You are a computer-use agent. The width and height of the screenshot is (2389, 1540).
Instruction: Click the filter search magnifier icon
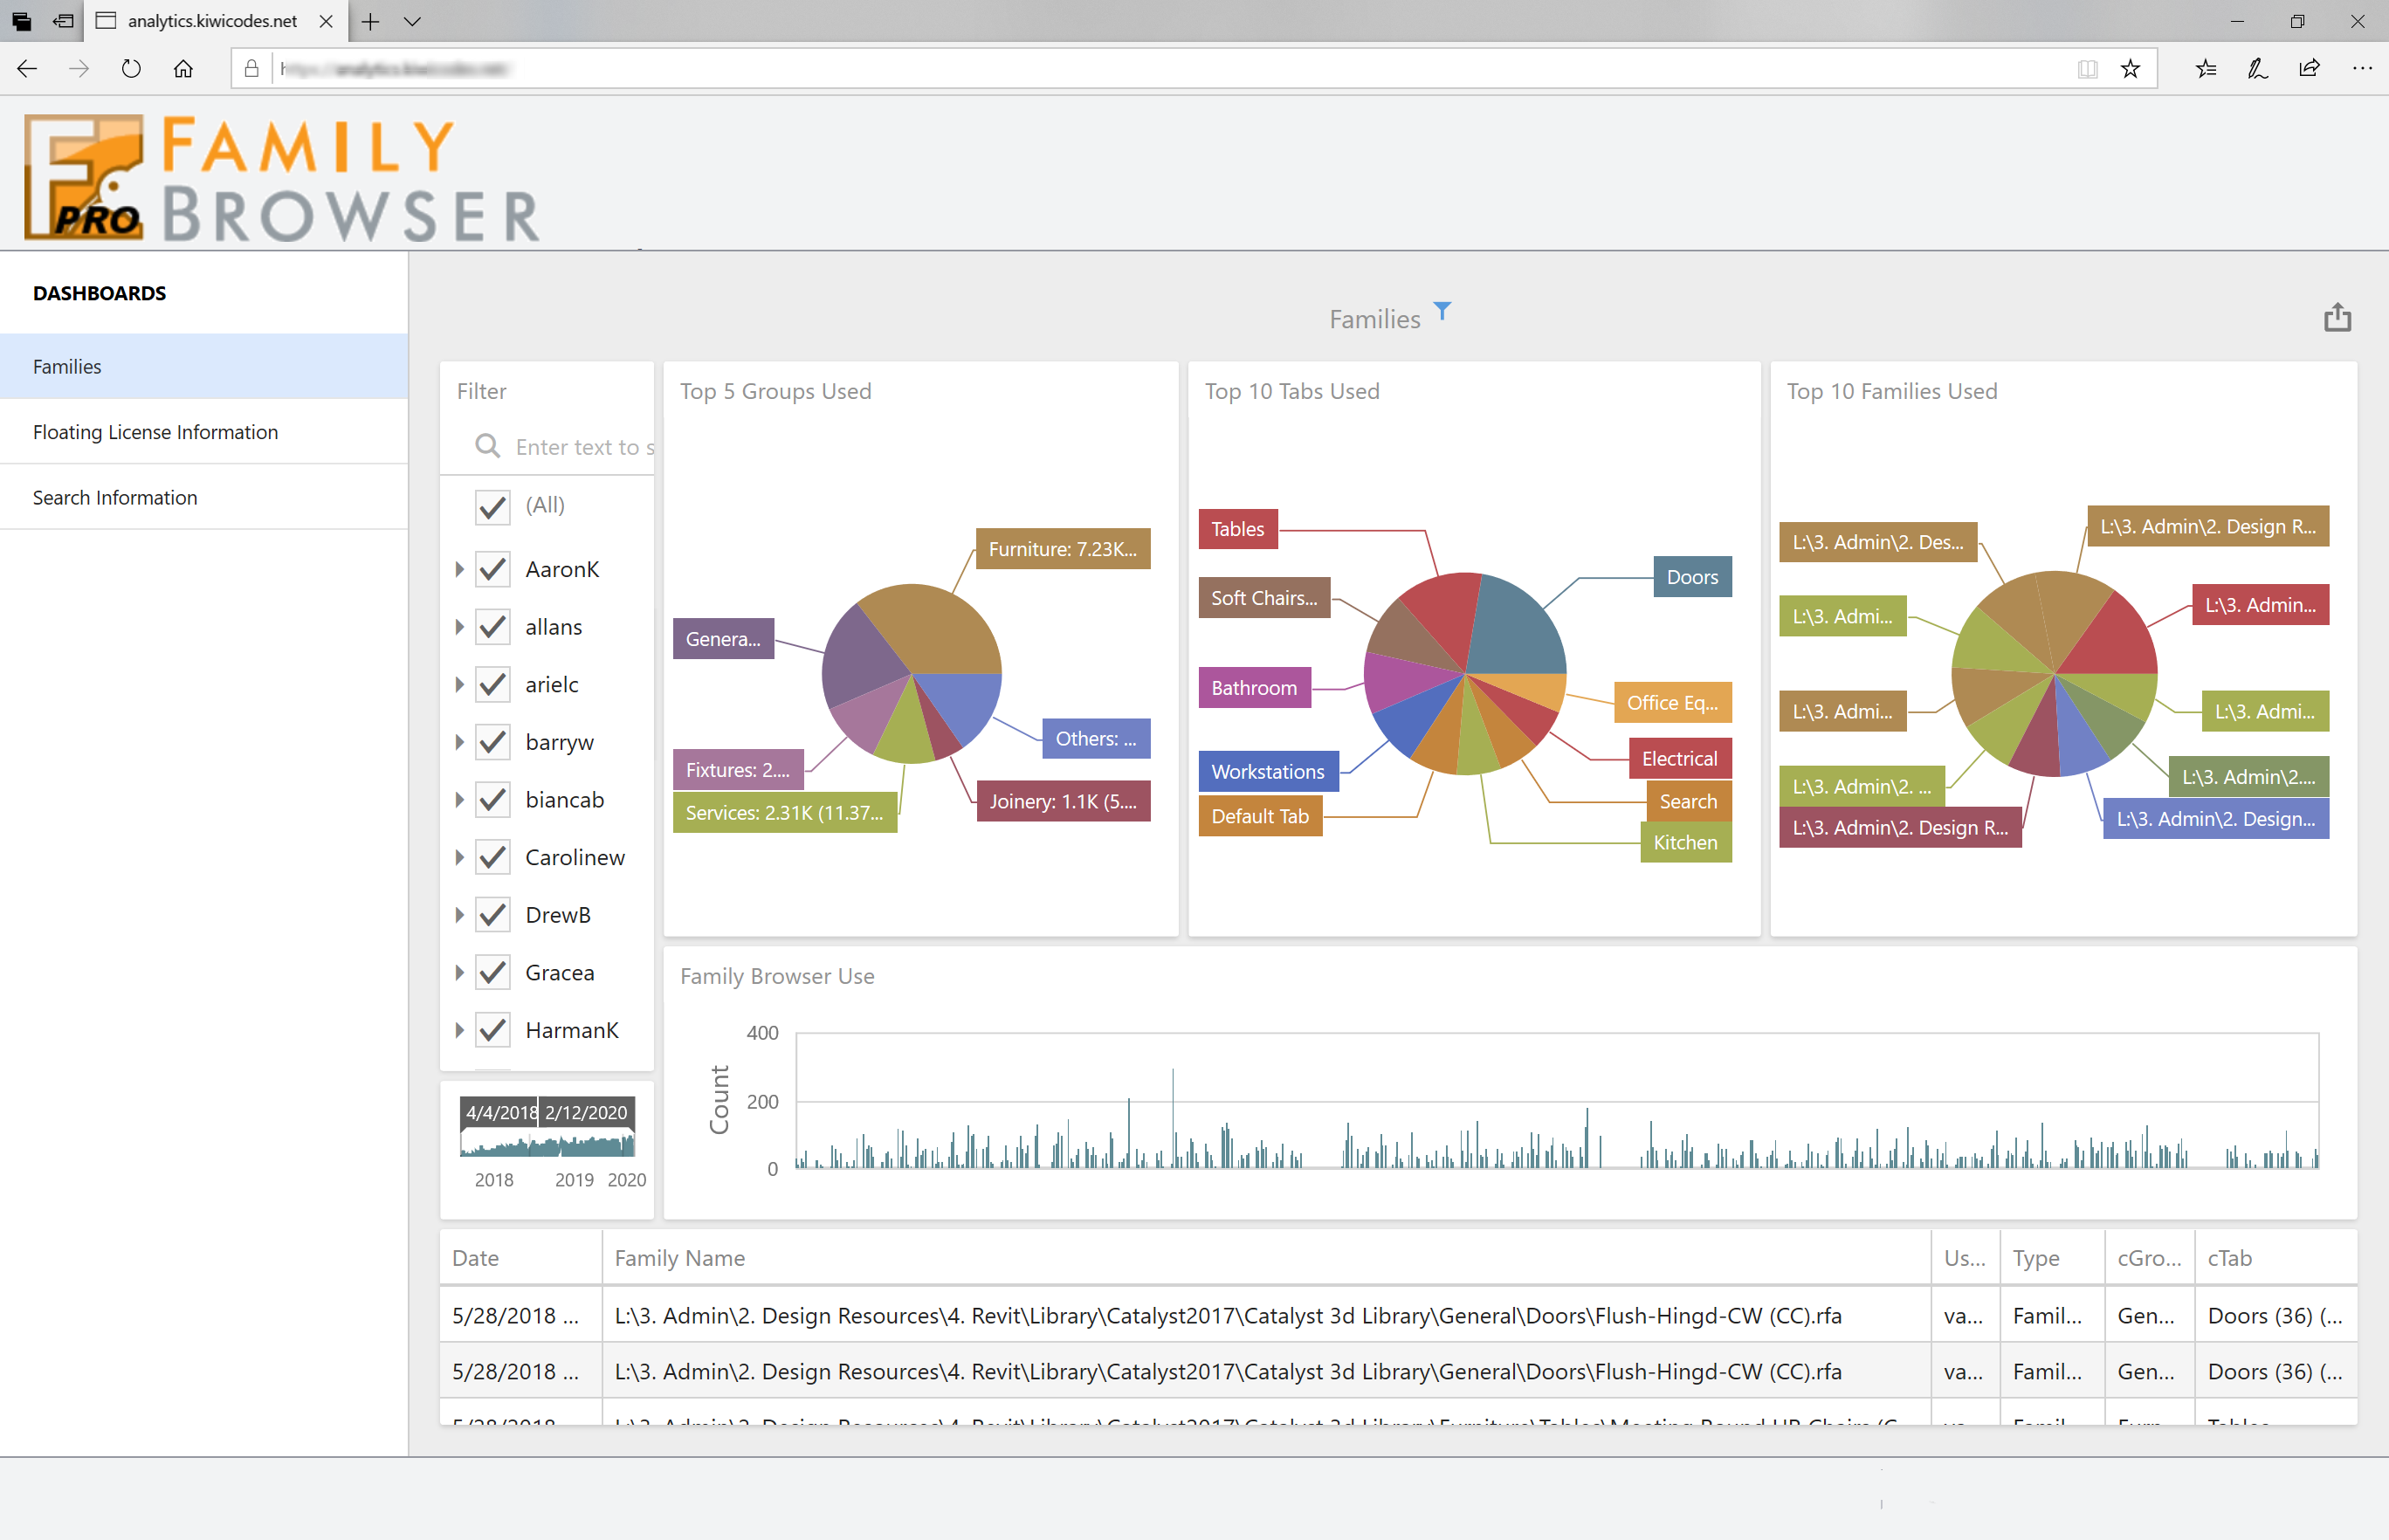(x=487, y=446)
